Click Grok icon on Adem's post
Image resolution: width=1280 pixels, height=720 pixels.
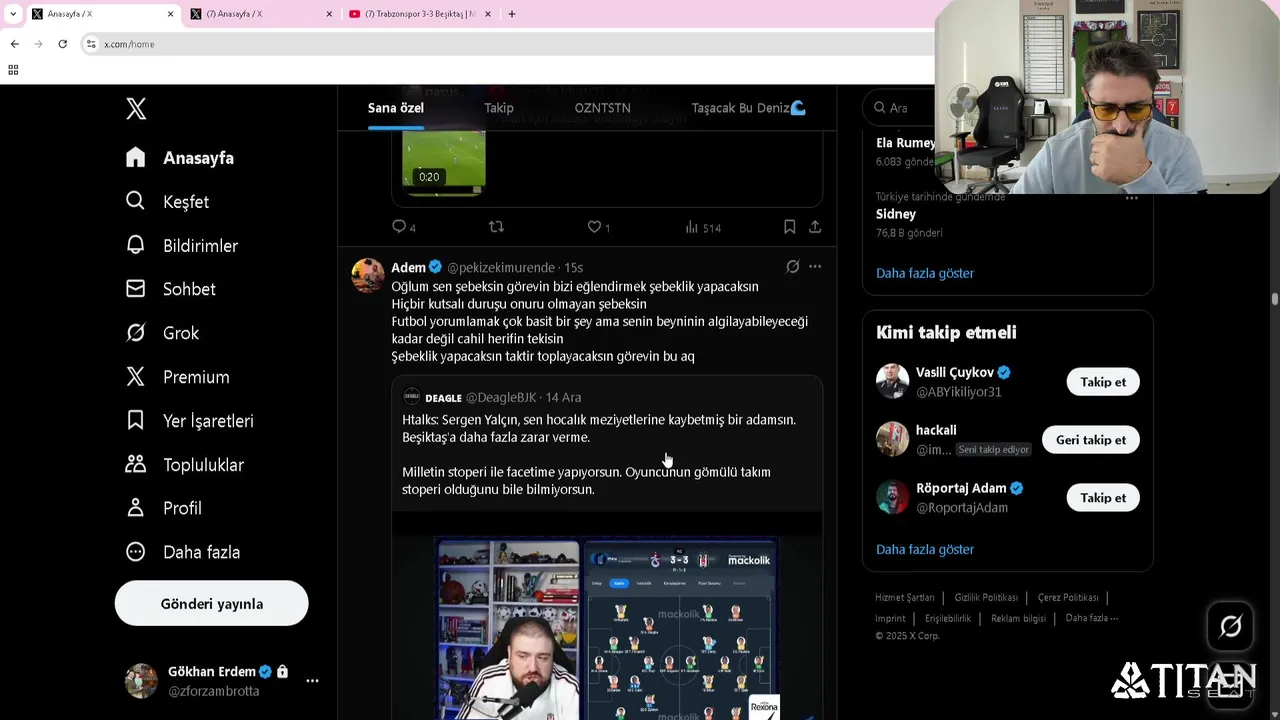click(x=792, y=267)
